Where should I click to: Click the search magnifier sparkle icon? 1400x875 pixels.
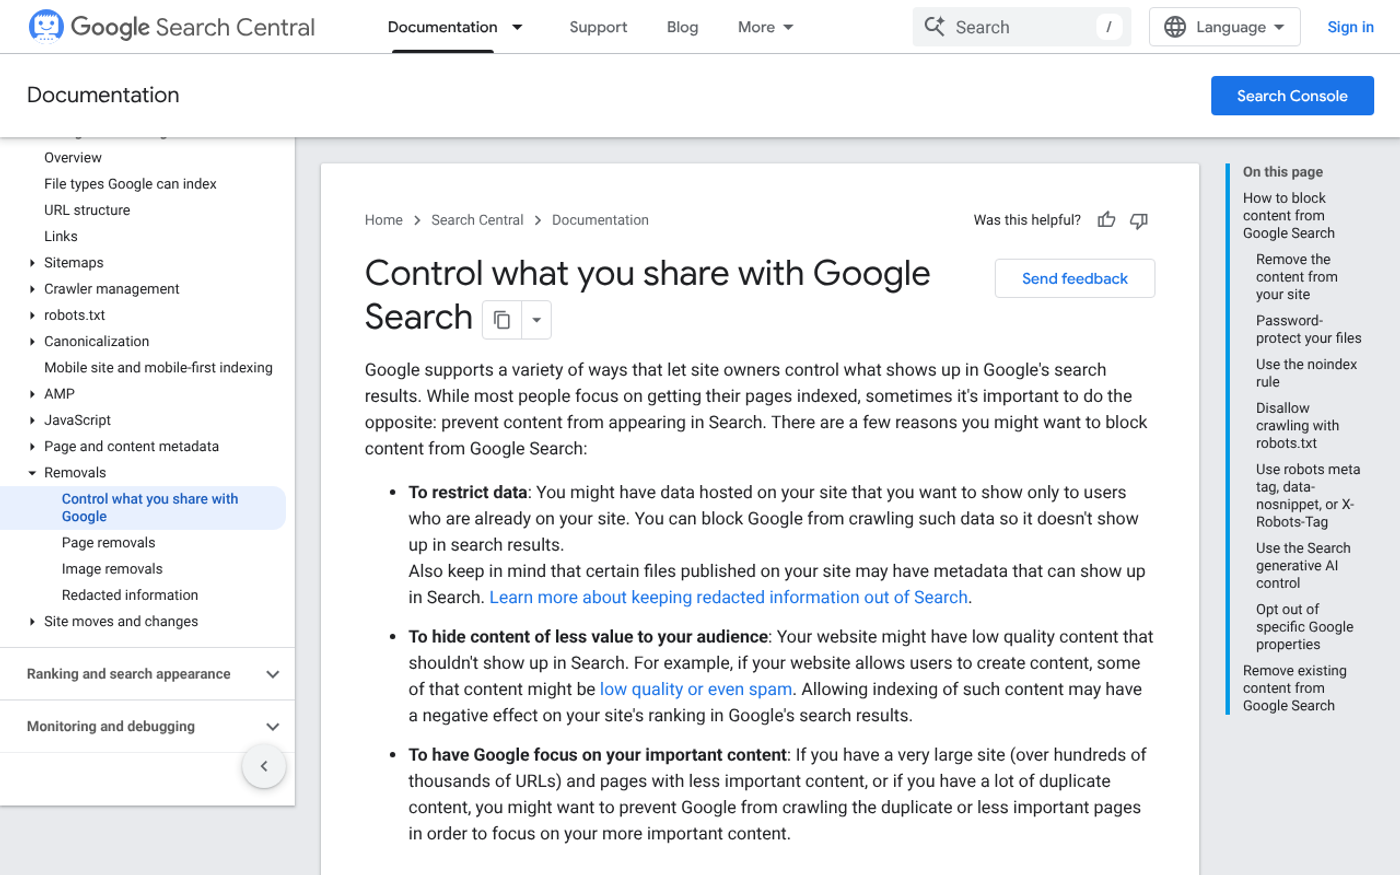934,27
